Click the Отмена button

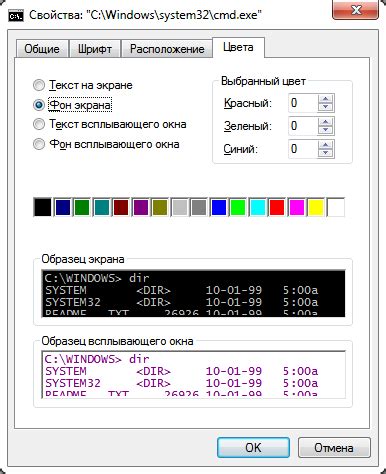pyautogui.click(x=334, y=448)
